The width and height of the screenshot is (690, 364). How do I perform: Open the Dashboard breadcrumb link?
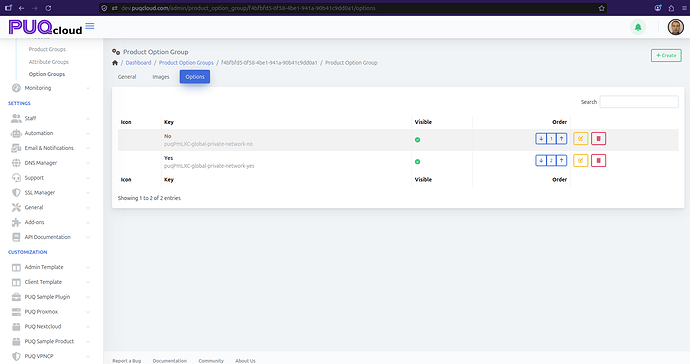(x=138, y=63)
